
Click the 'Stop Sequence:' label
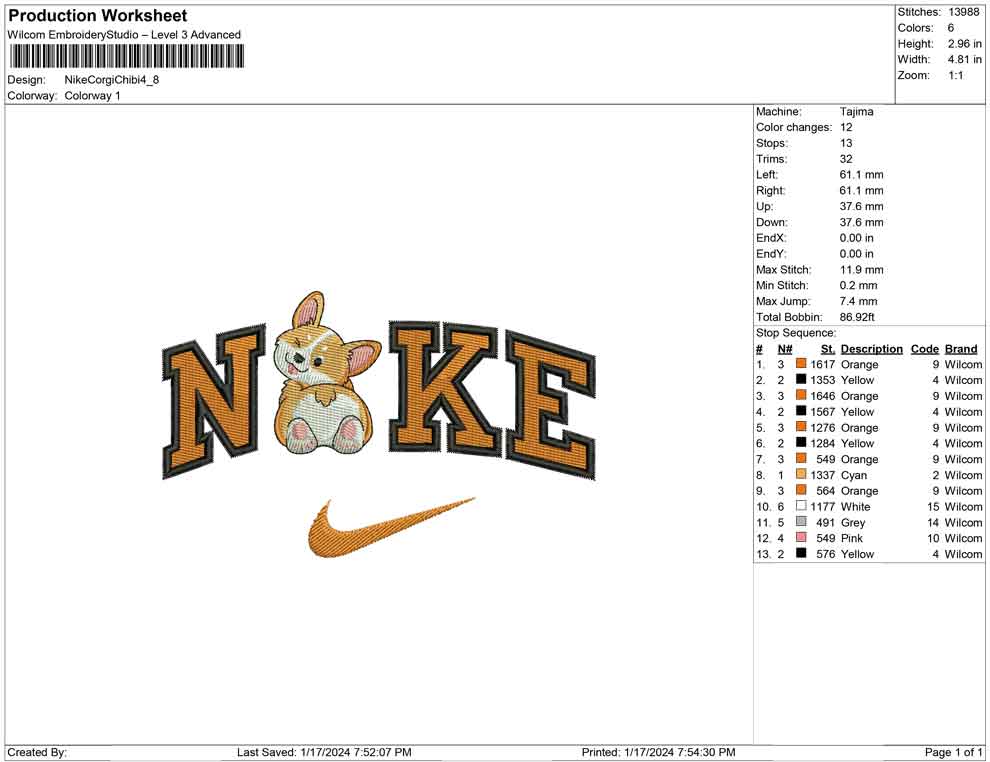796,333
